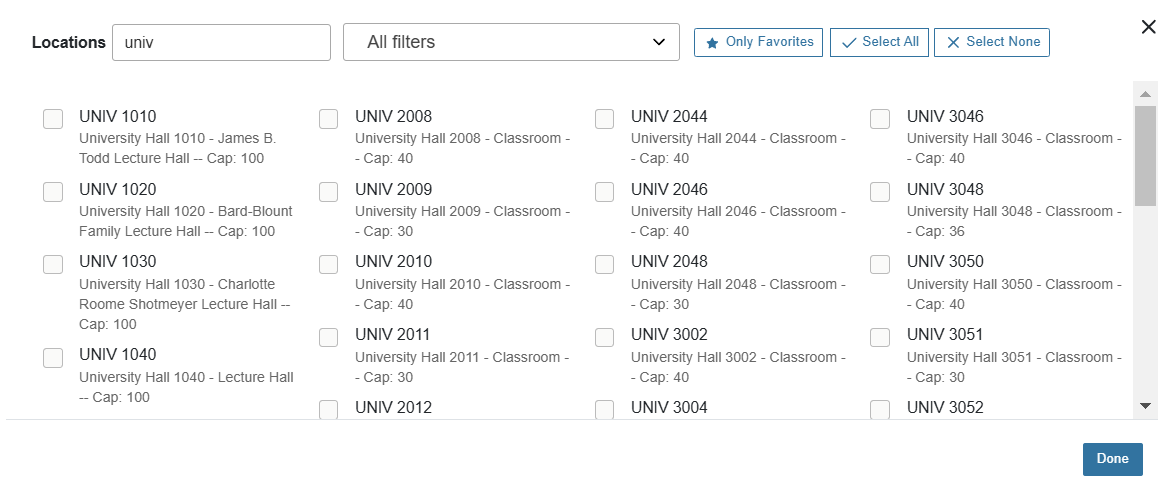The width and height of the screenshot is (1173, 499).
Task: Check the UNIV 3046 checkbox
Action: [x=880, y=119]
